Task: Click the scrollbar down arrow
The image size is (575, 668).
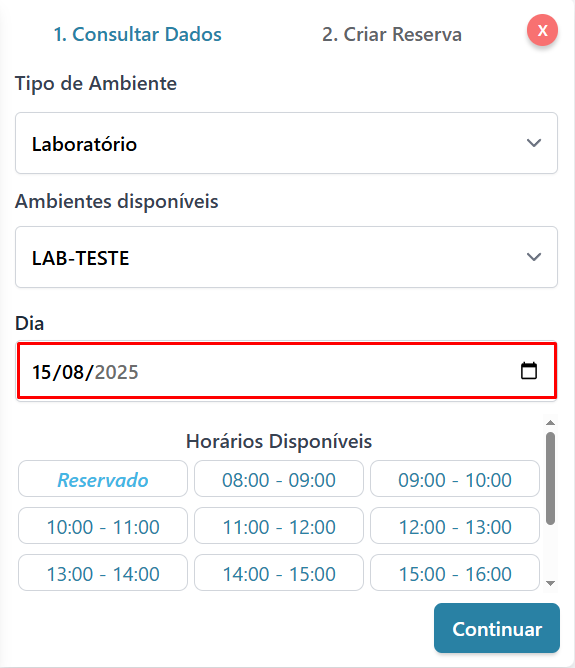Action: click(x=550, y=583)
